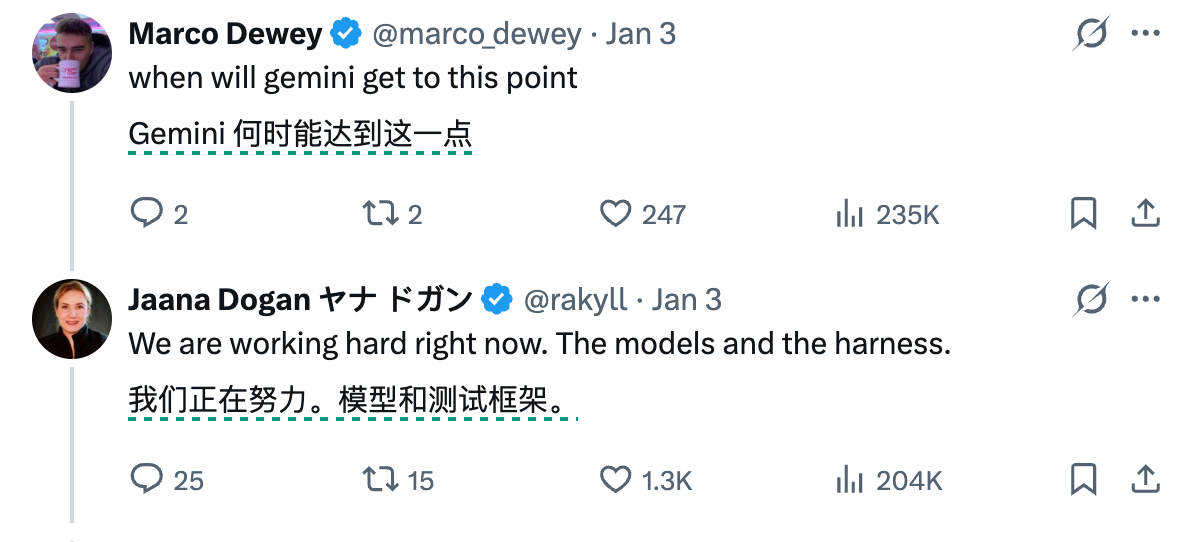Like Jaana Dogan's tweet
Screen dimensions: 1186x542
(615, 479)
